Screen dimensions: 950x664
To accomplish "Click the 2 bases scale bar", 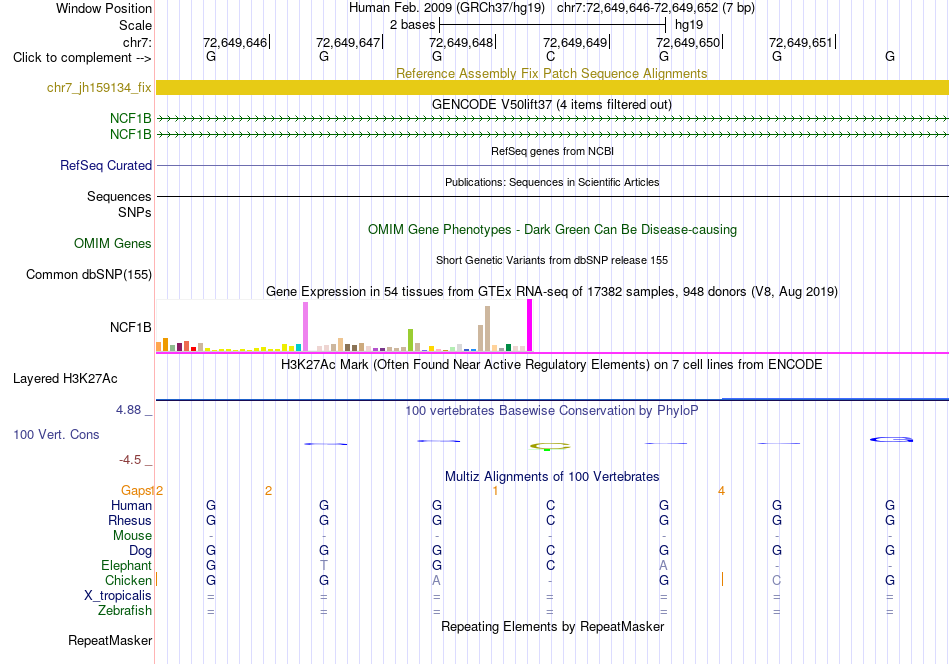I will [552, 25].
